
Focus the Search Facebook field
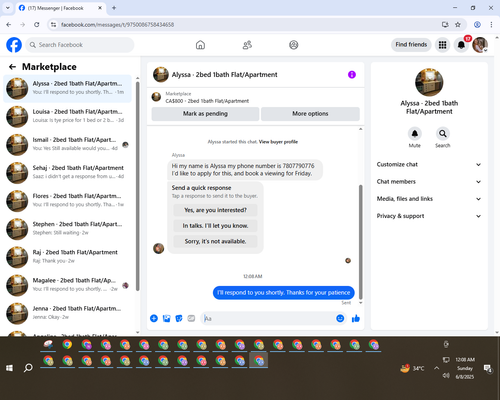point(80,45)
